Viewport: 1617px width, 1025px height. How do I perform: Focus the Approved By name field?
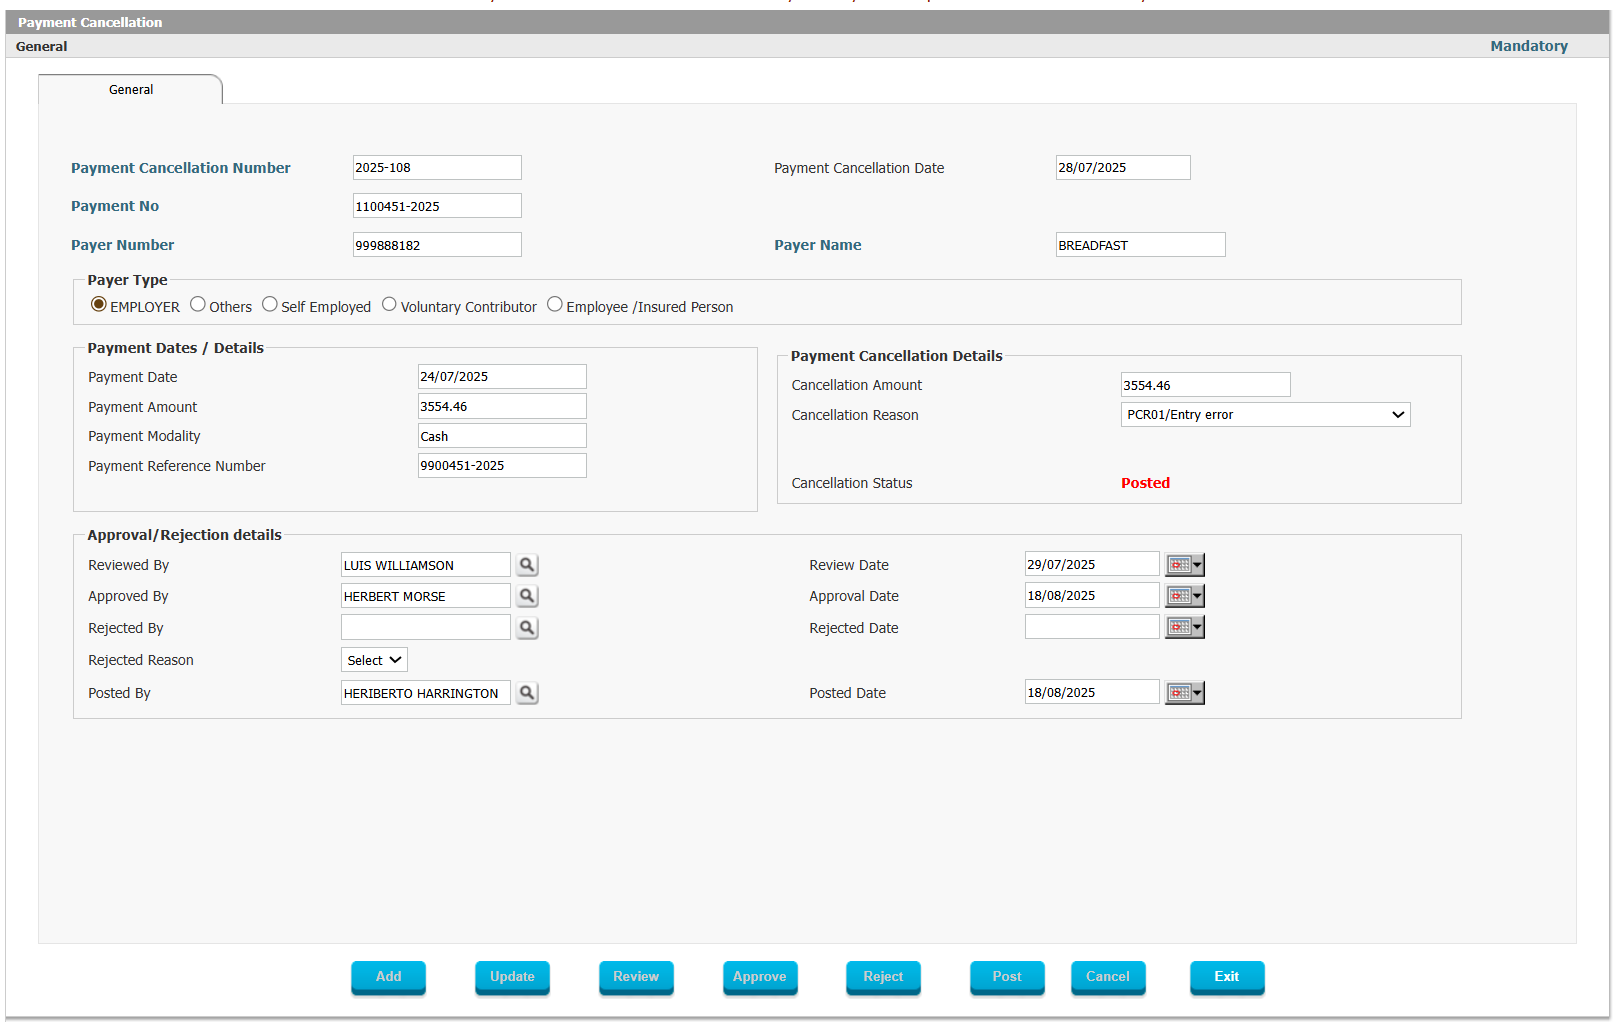(x=426, y=596)
